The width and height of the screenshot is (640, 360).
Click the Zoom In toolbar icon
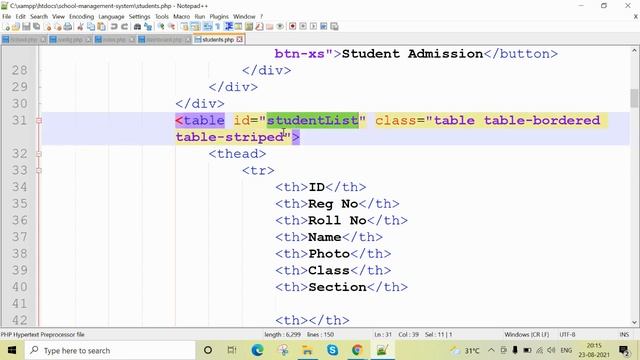click(x=161, y=27)
